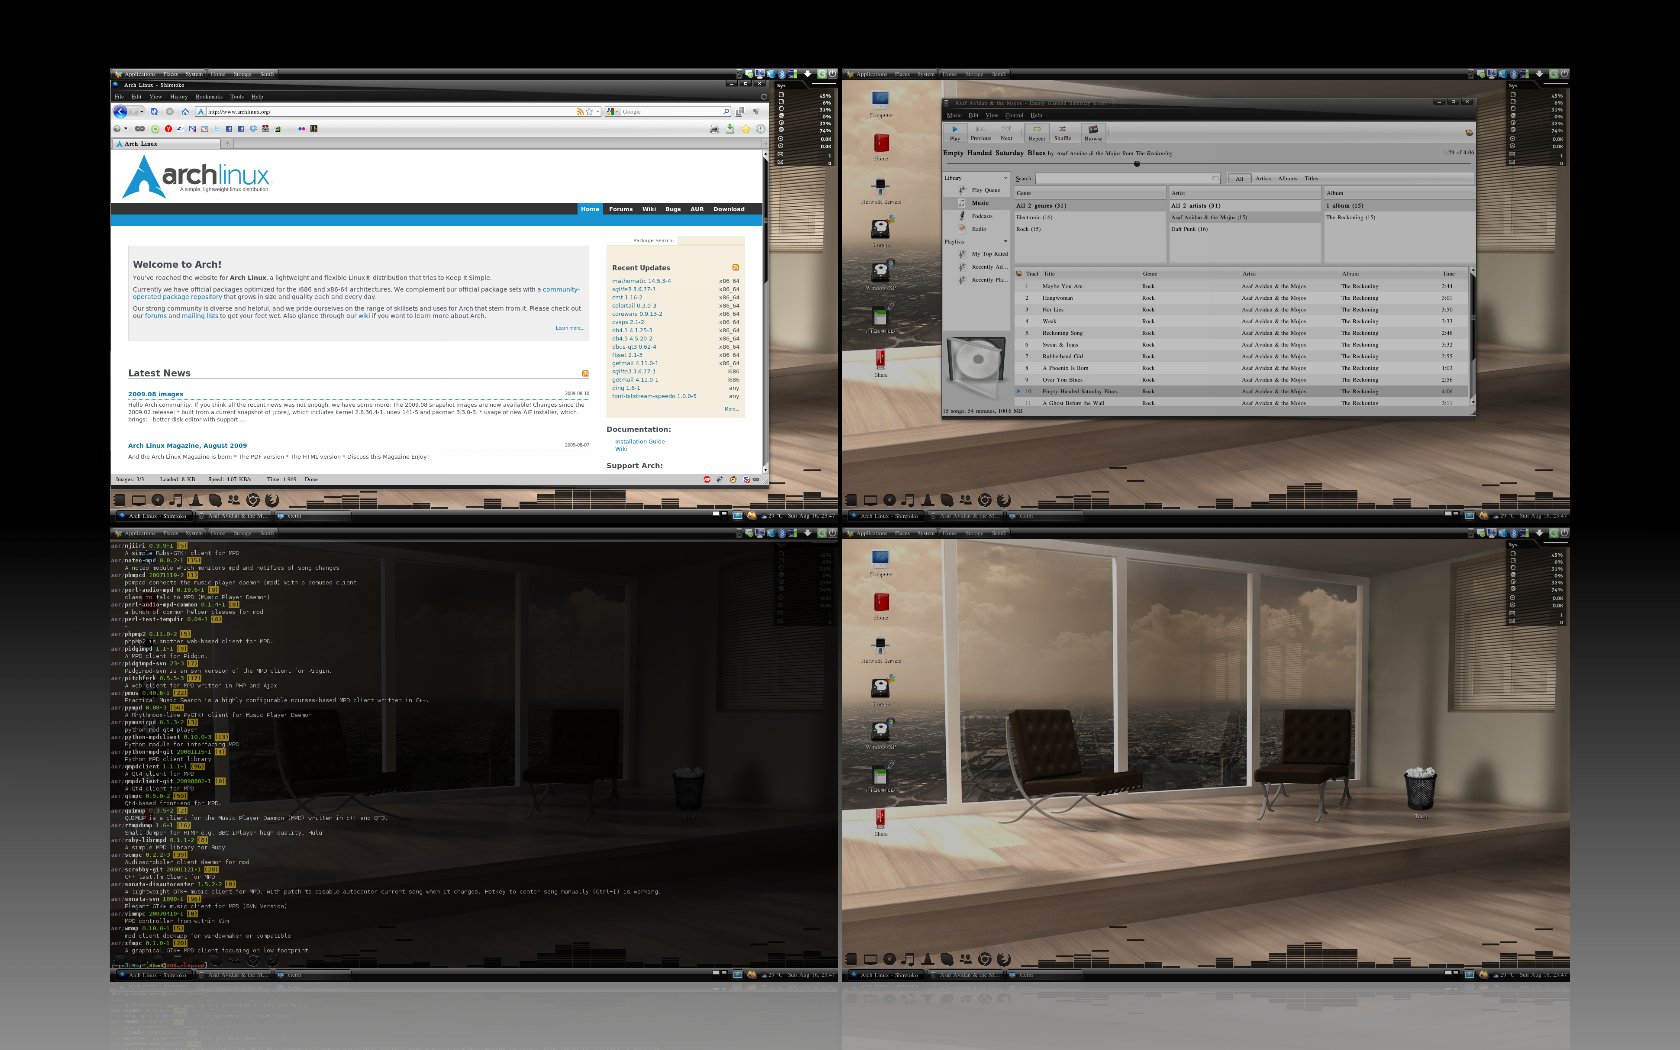Open the music player Control menu
Viewport: 1680px width, 1050px height.
[1014, 115]
